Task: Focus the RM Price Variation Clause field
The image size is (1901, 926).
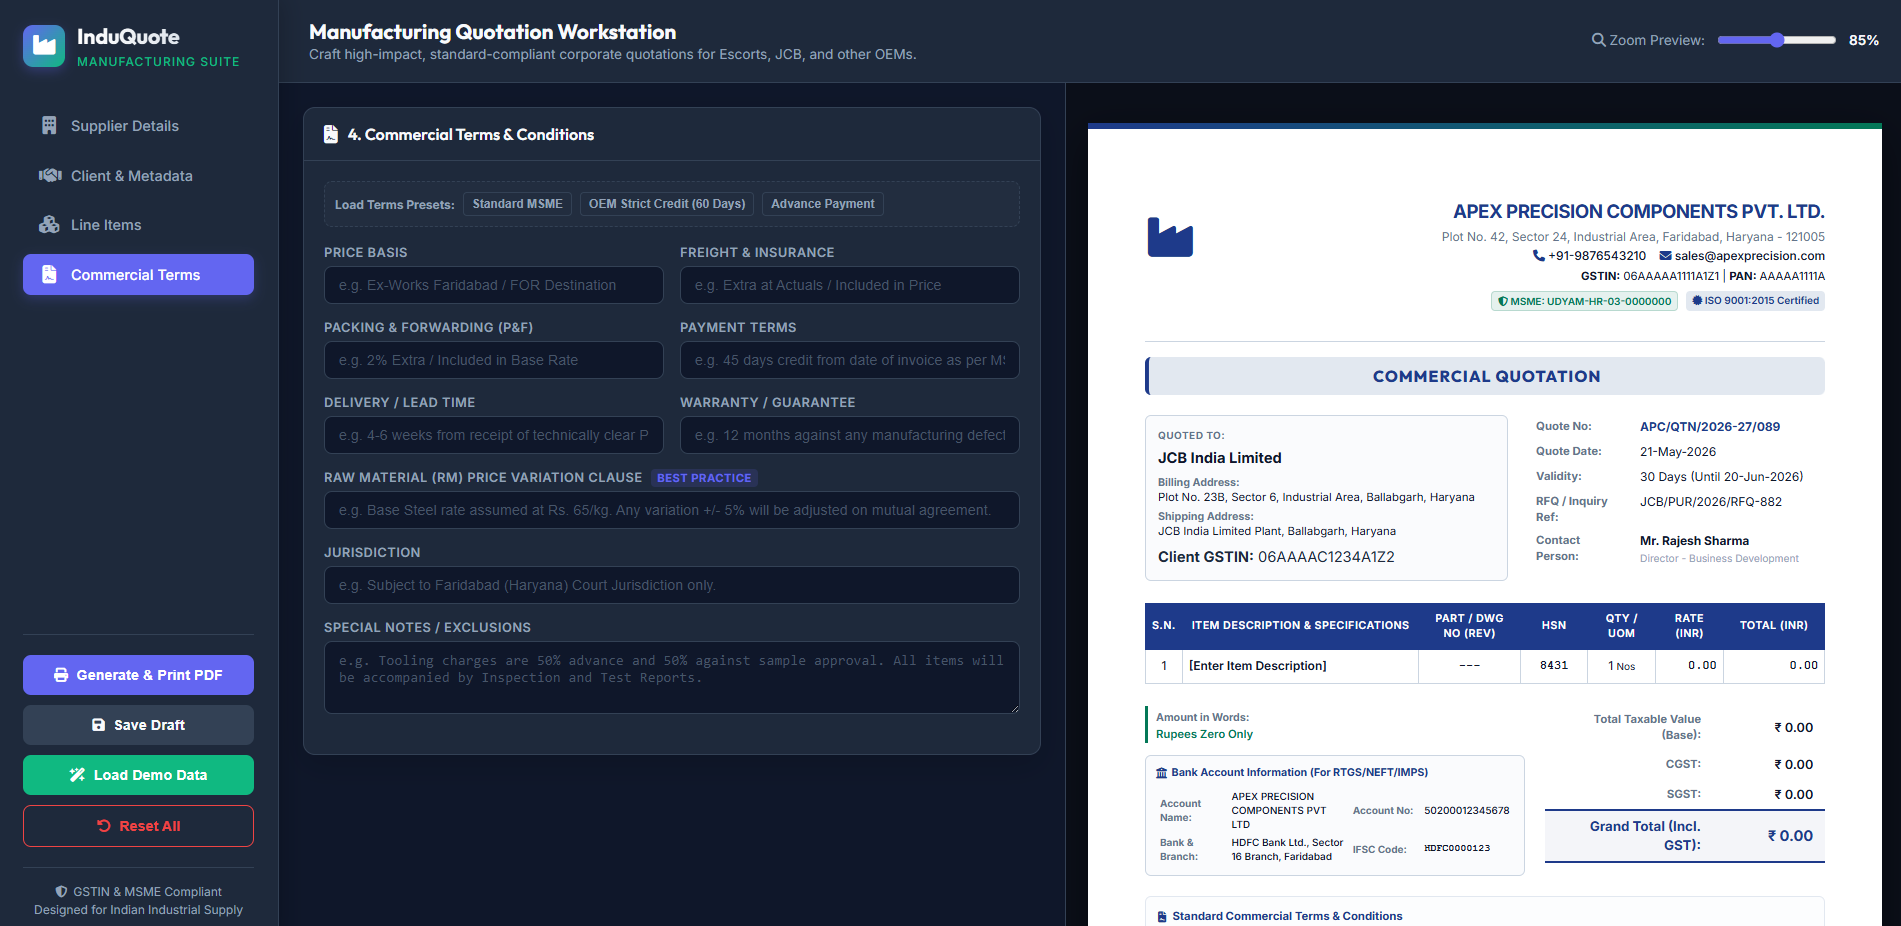Action: point(672,510)
